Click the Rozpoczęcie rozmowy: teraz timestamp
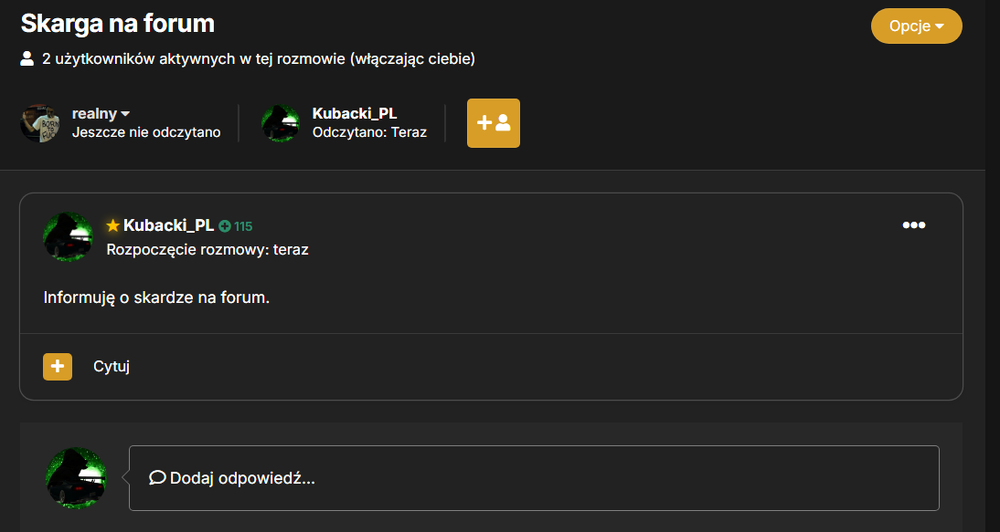This screenshot has height=532, width=1000. click(207, 249)
